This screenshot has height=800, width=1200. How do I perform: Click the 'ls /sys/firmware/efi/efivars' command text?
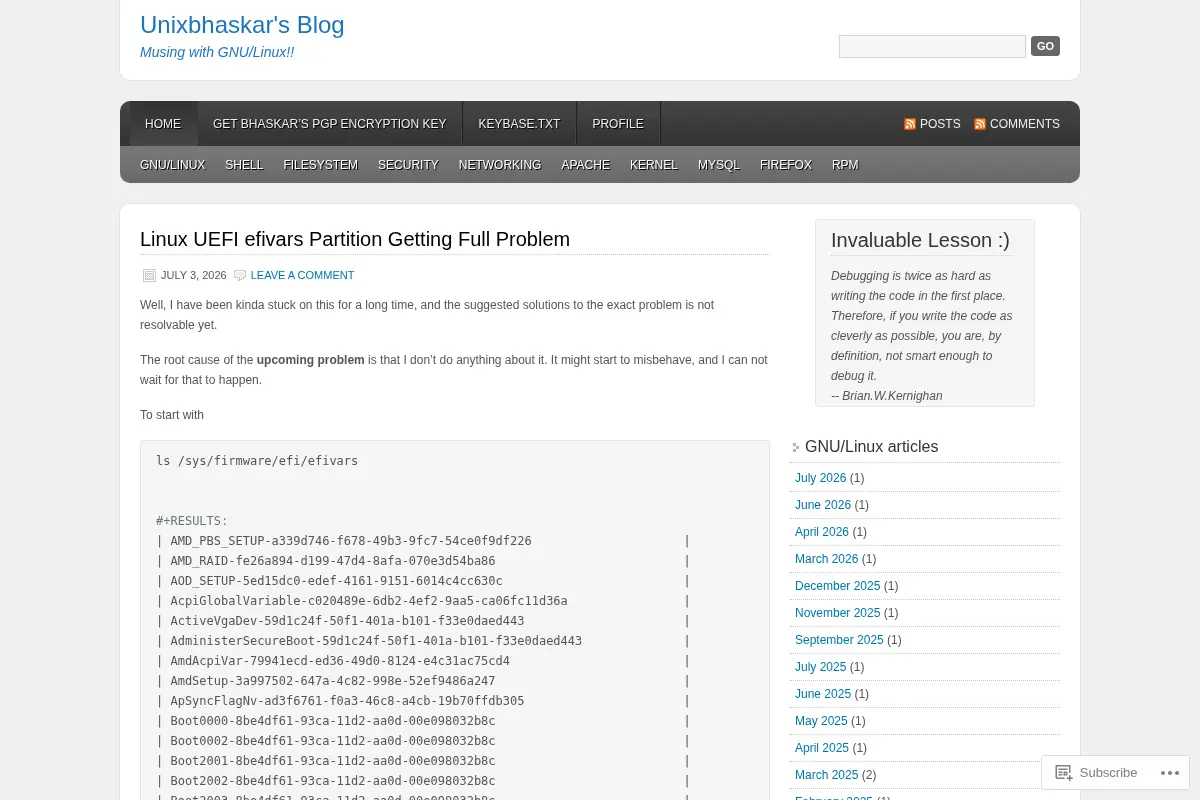point(257,461)
